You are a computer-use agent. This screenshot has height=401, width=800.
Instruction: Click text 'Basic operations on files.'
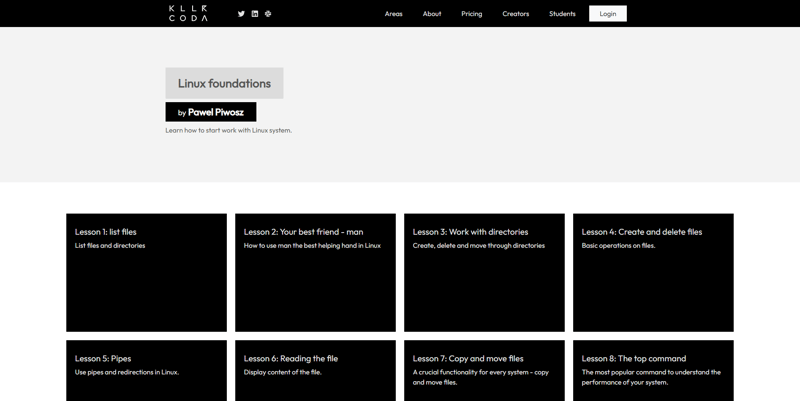pos(618,245)
